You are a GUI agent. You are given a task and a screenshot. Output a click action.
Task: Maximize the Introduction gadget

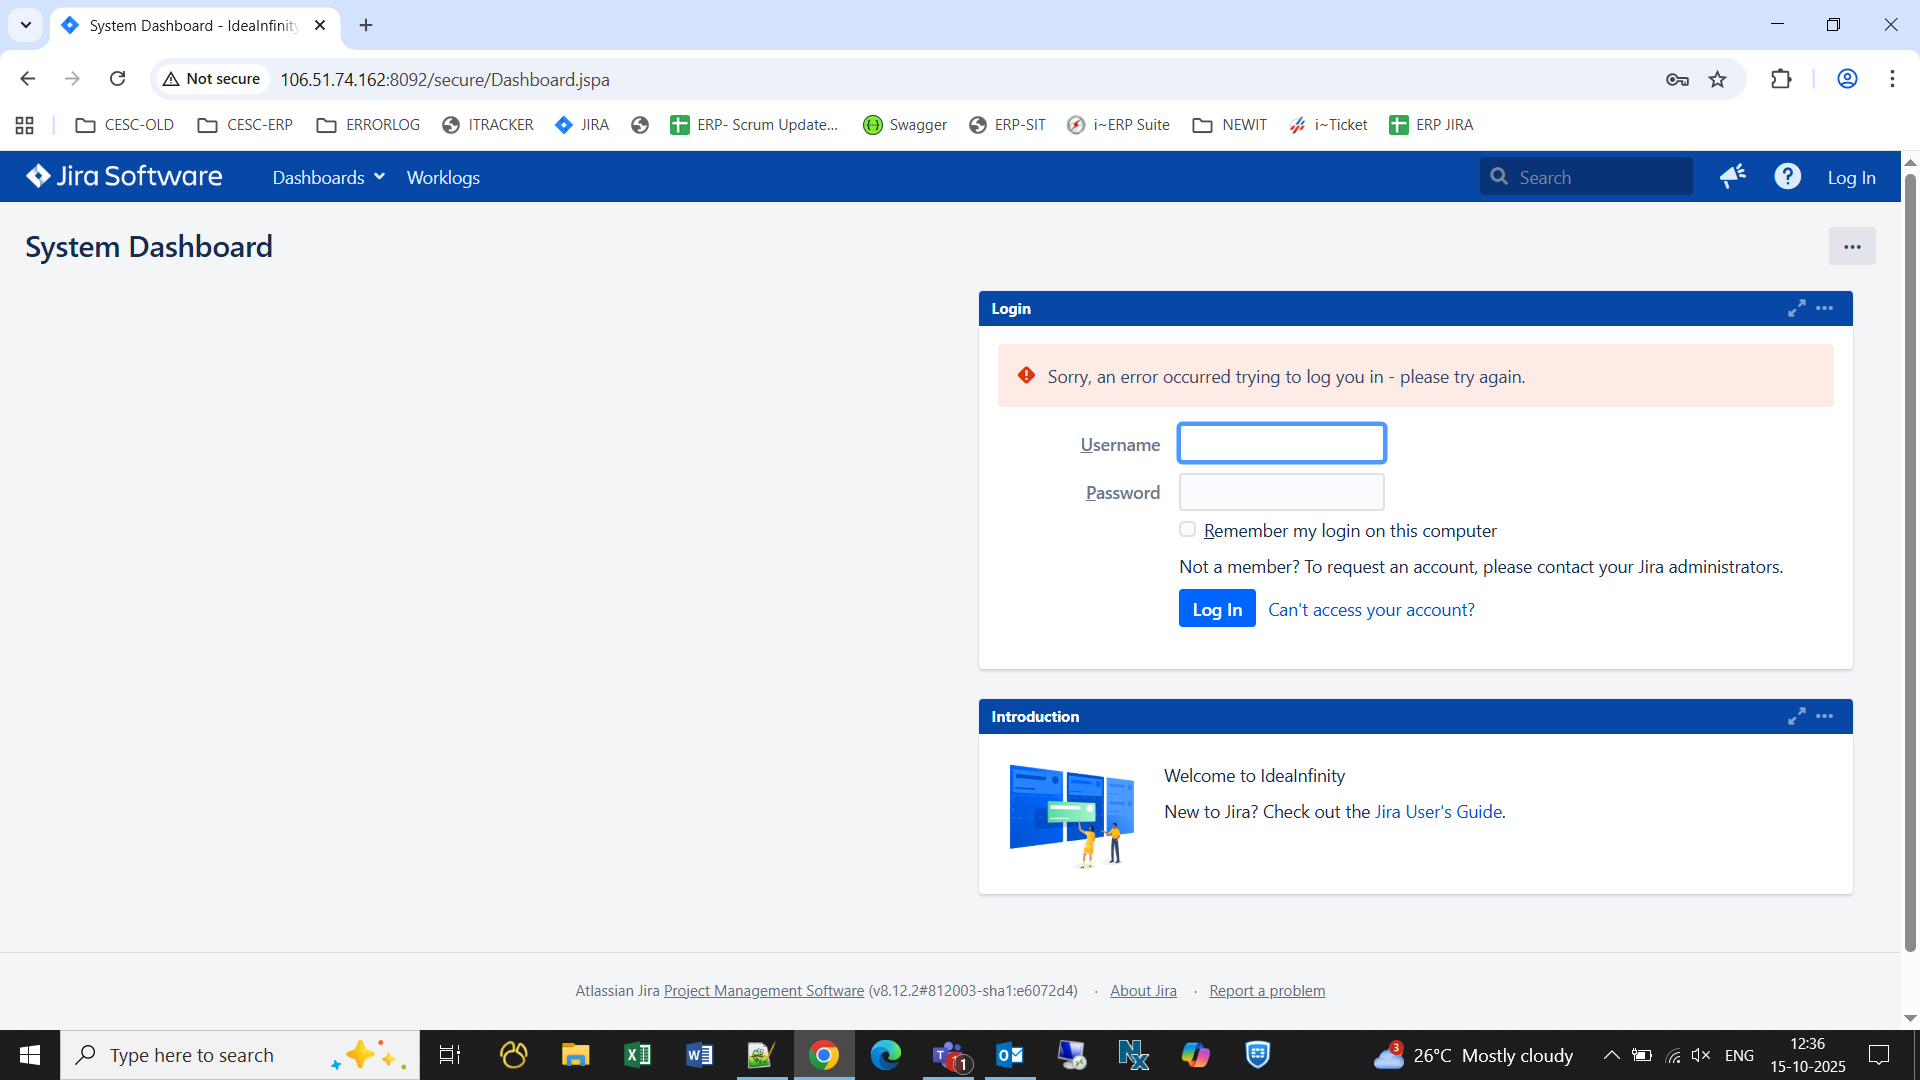pos(1796,717)
